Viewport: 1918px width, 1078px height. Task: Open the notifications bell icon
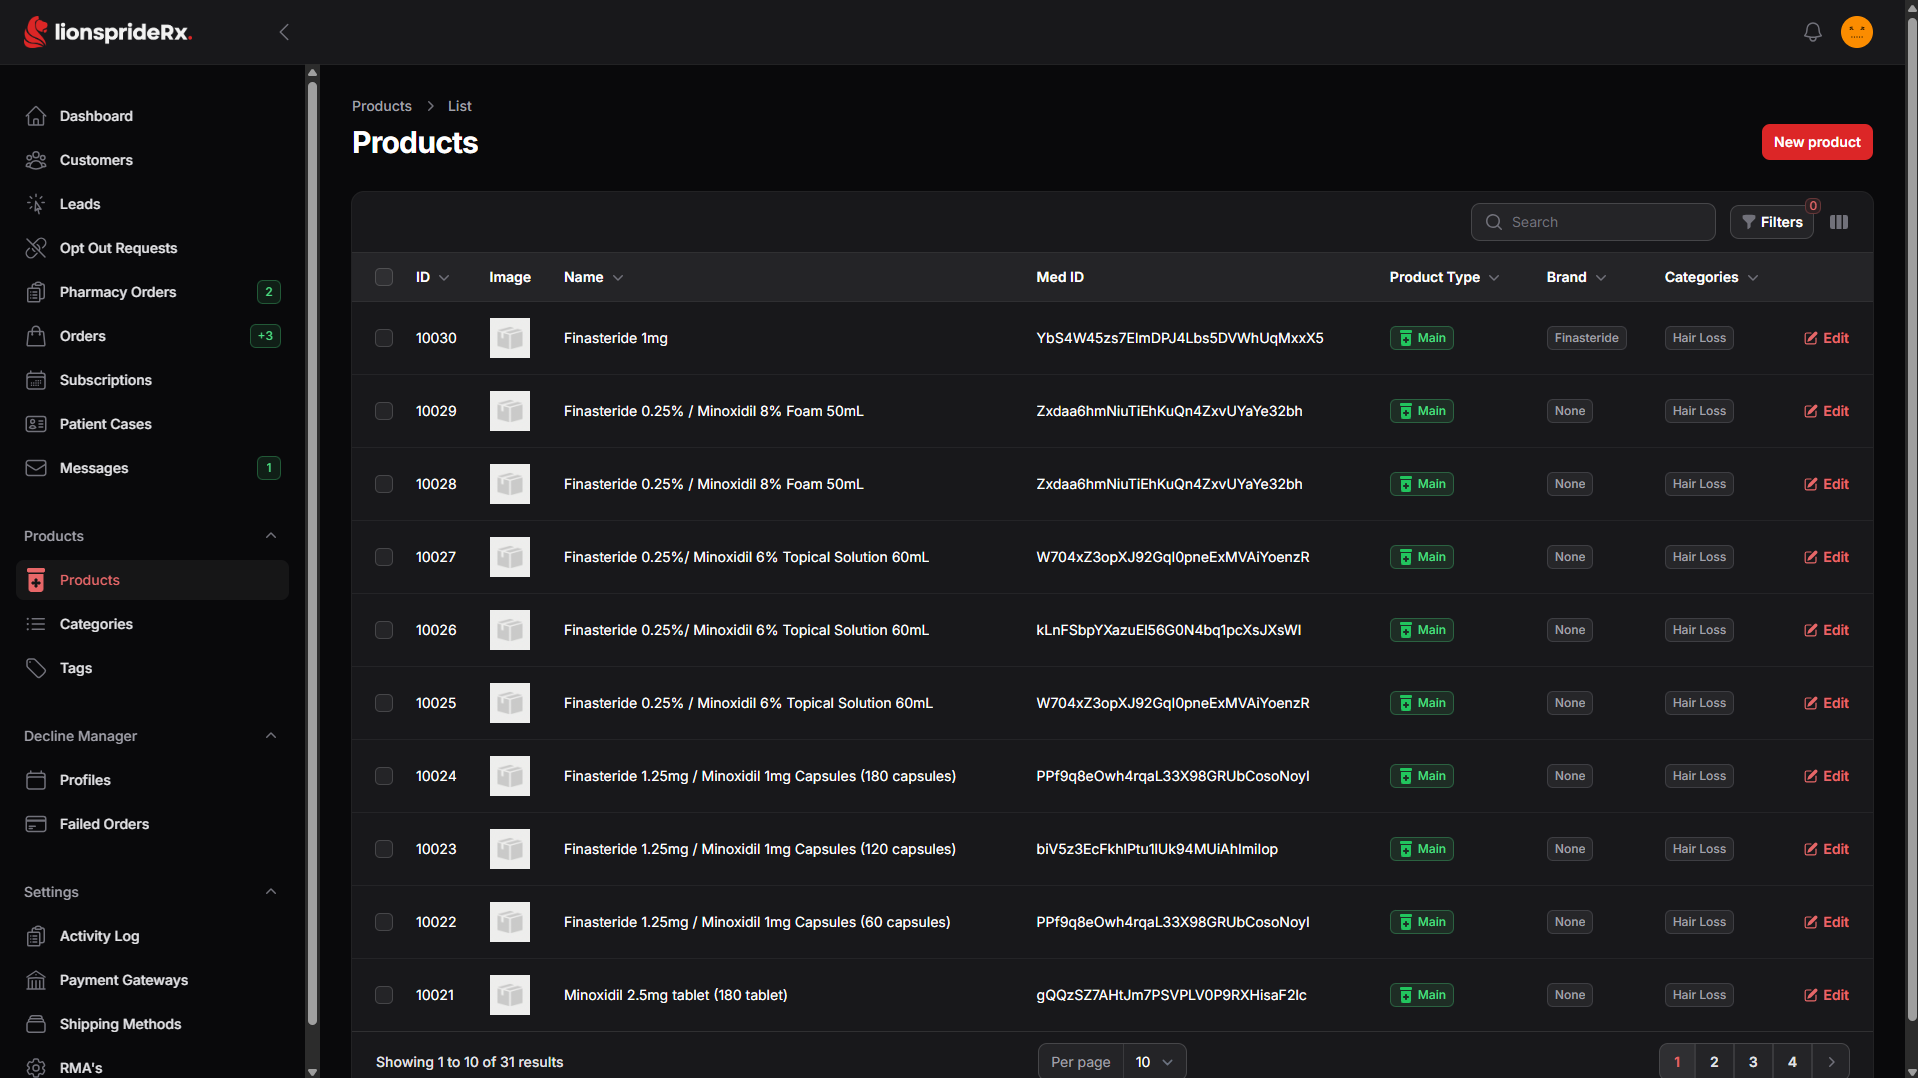coord(1812,32)
